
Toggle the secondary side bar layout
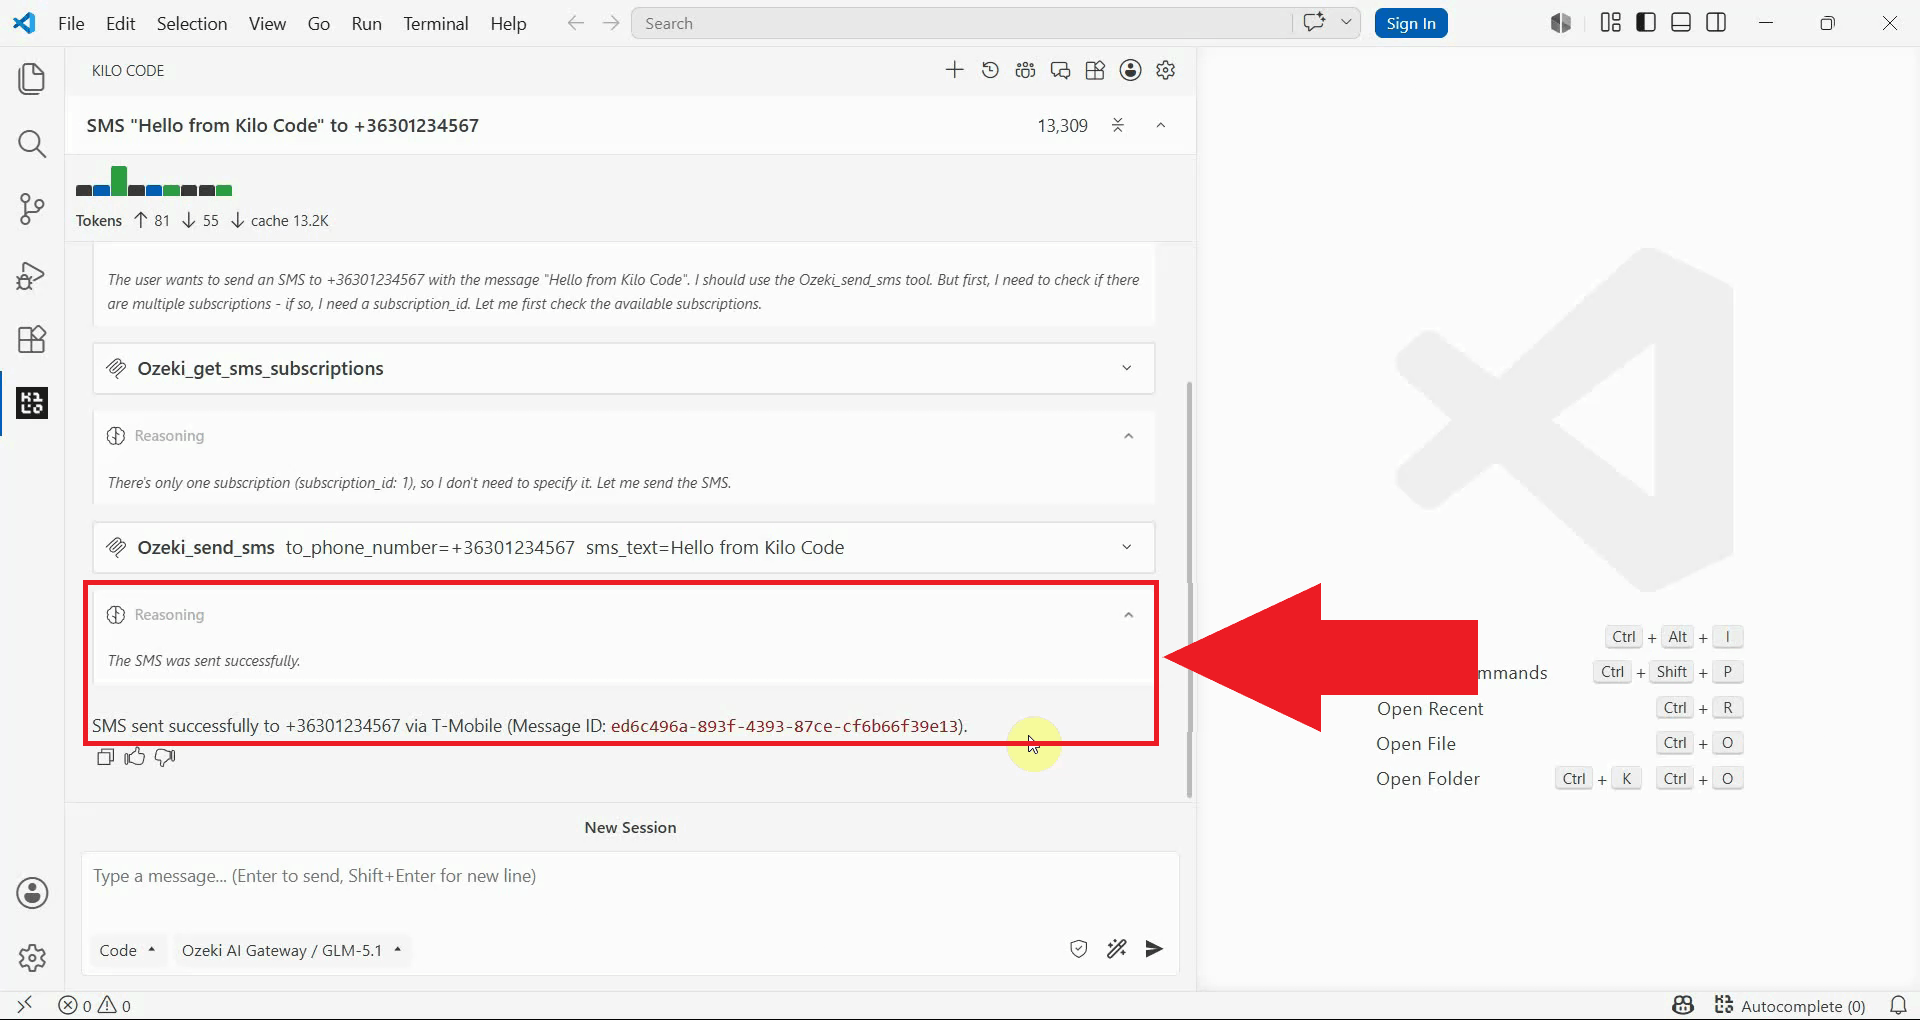[1716, 22]
